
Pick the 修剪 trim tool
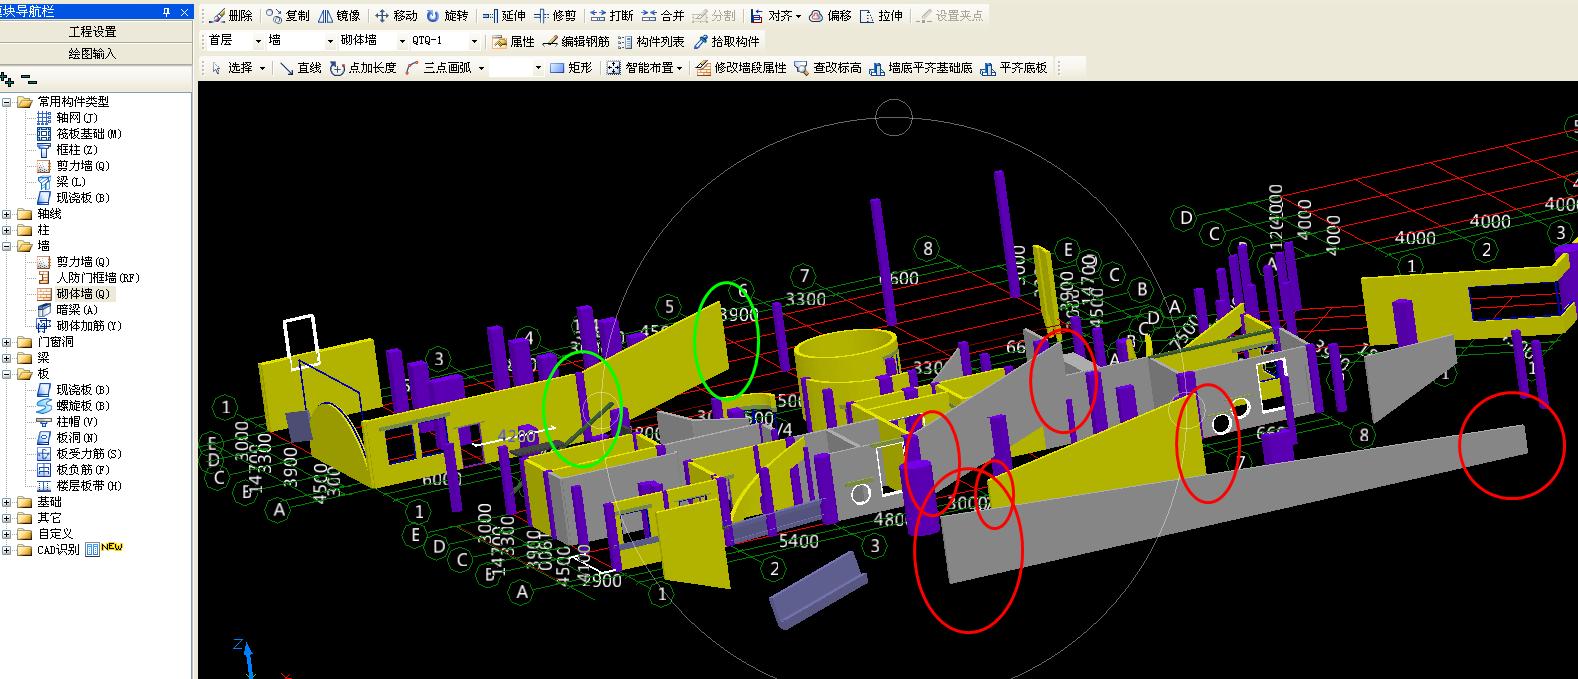pyautogui.click(x=556, y=16)
